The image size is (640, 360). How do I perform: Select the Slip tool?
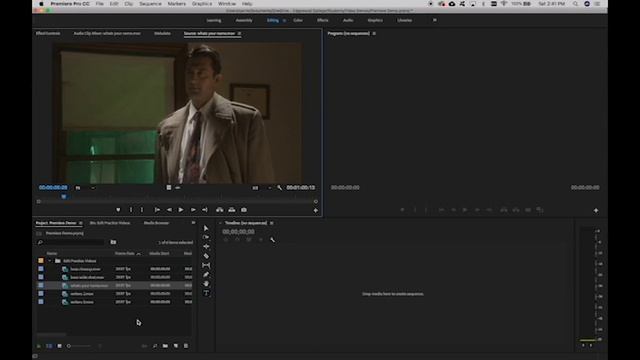[206, 265]
